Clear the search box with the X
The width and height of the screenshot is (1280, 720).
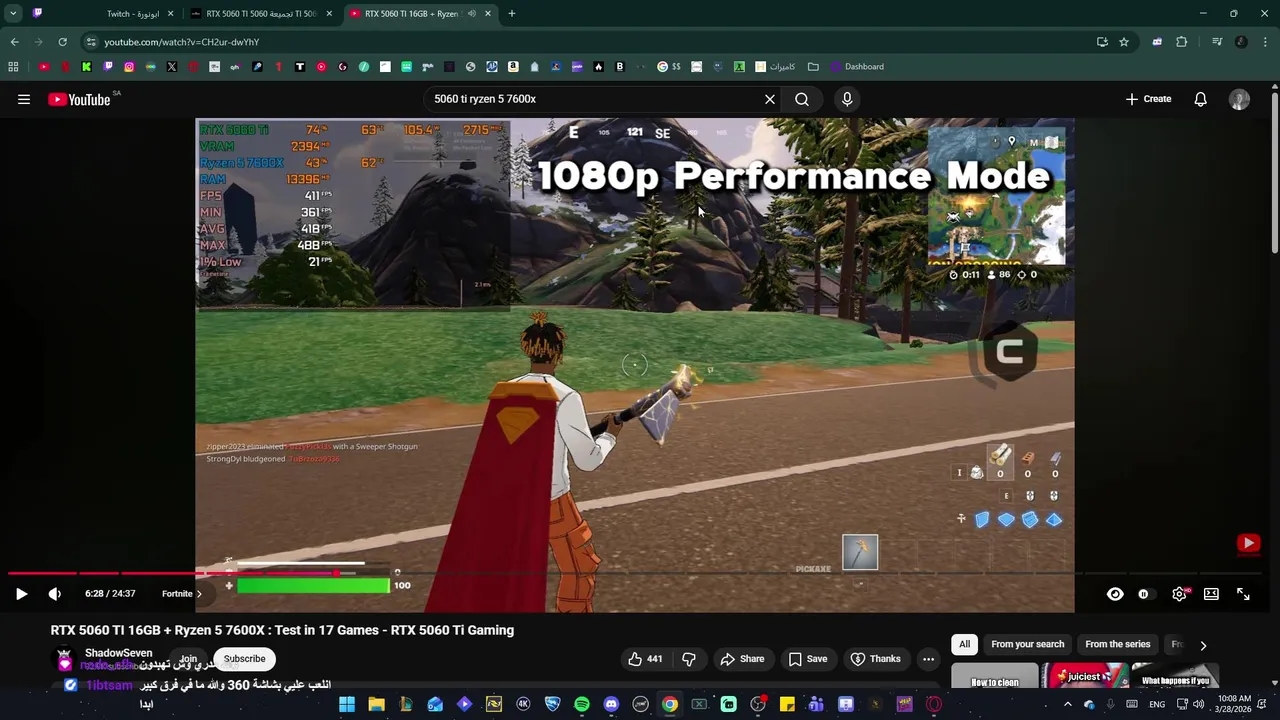coord(770,99)
